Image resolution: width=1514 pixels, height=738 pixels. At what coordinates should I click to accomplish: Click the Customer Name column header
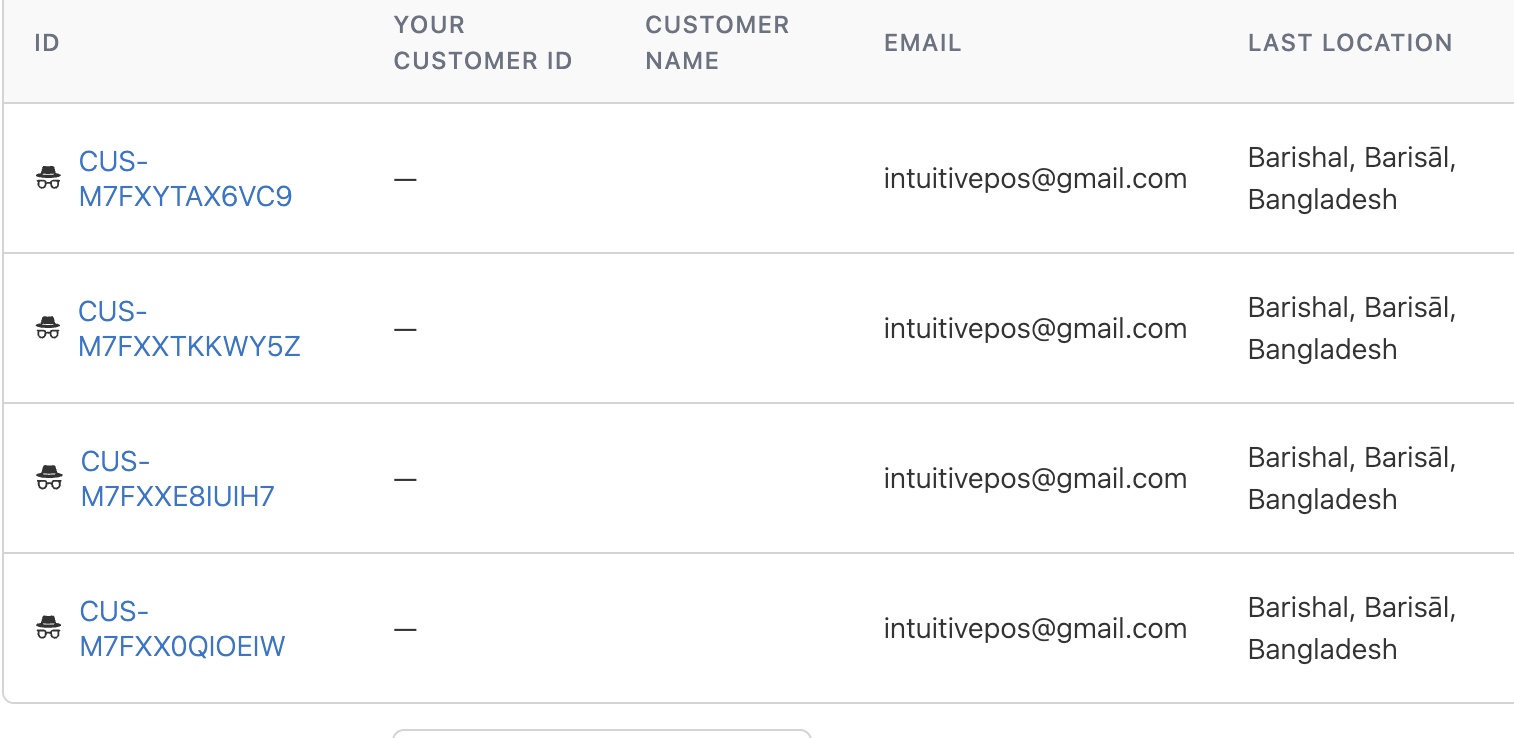[x=717, y=43]
